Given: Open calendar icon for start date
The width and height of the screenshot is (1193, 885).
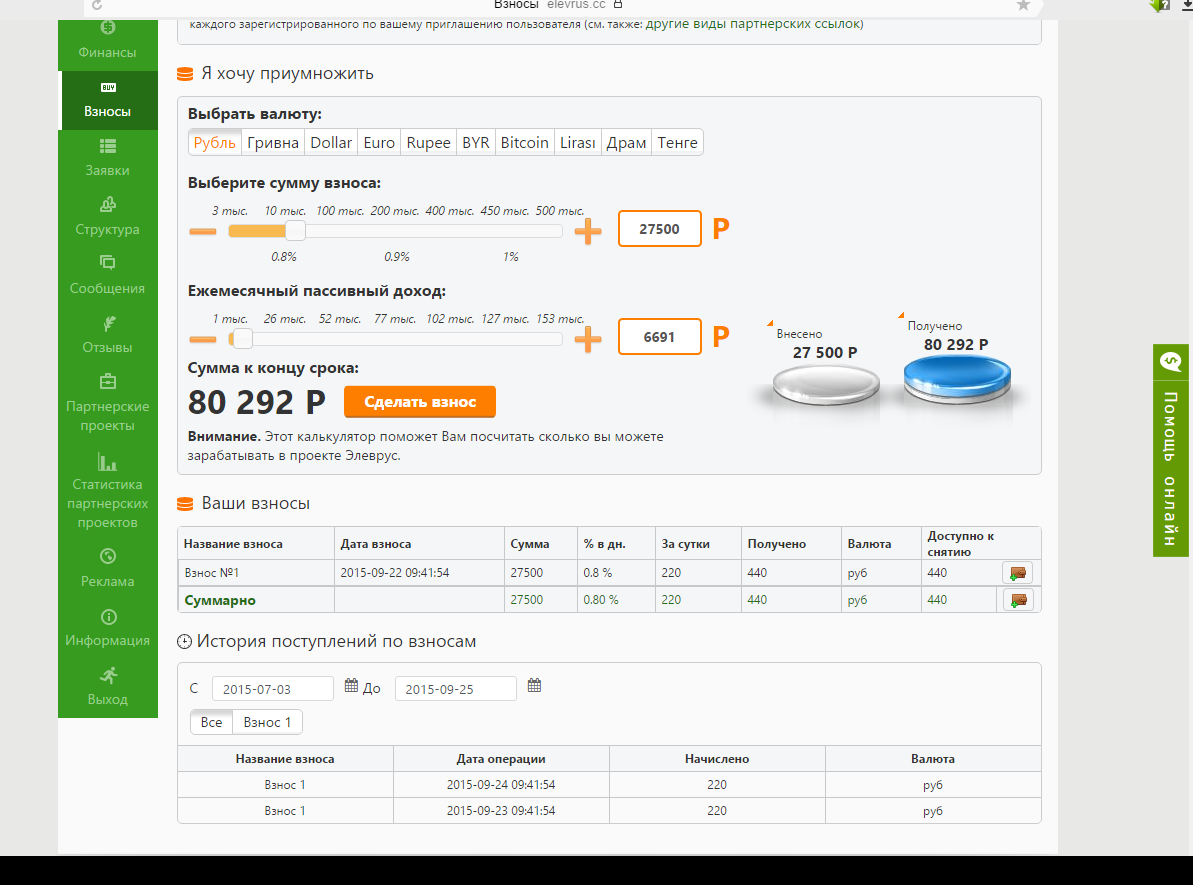Looking at the screenshot, I should (351, 686).
